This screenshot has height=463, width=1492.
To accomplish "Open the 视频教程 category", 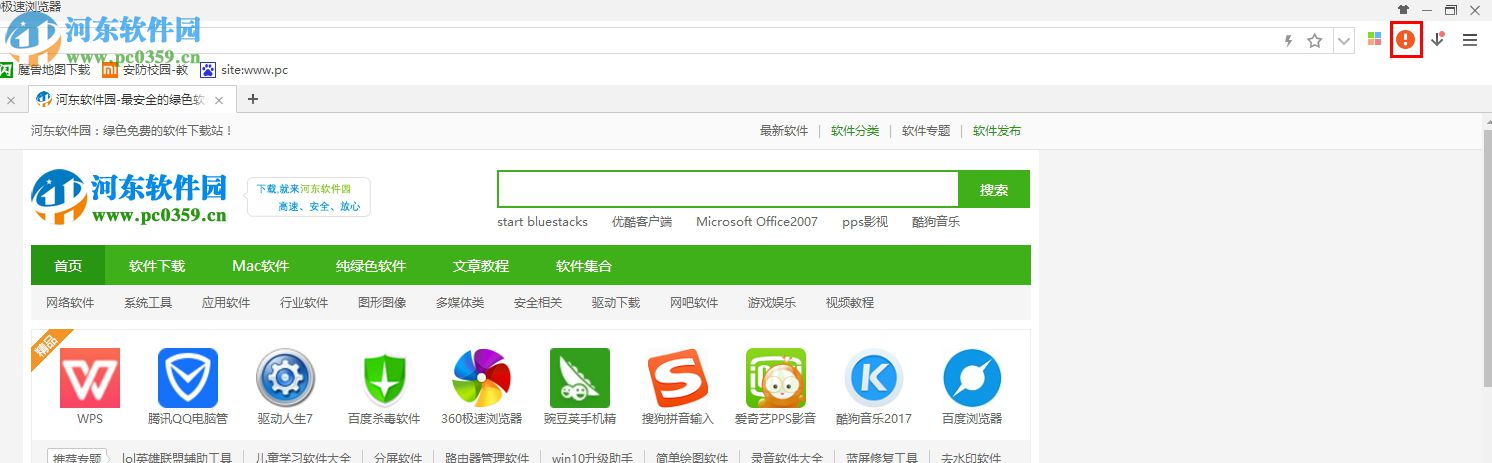I will pos(850,303).
